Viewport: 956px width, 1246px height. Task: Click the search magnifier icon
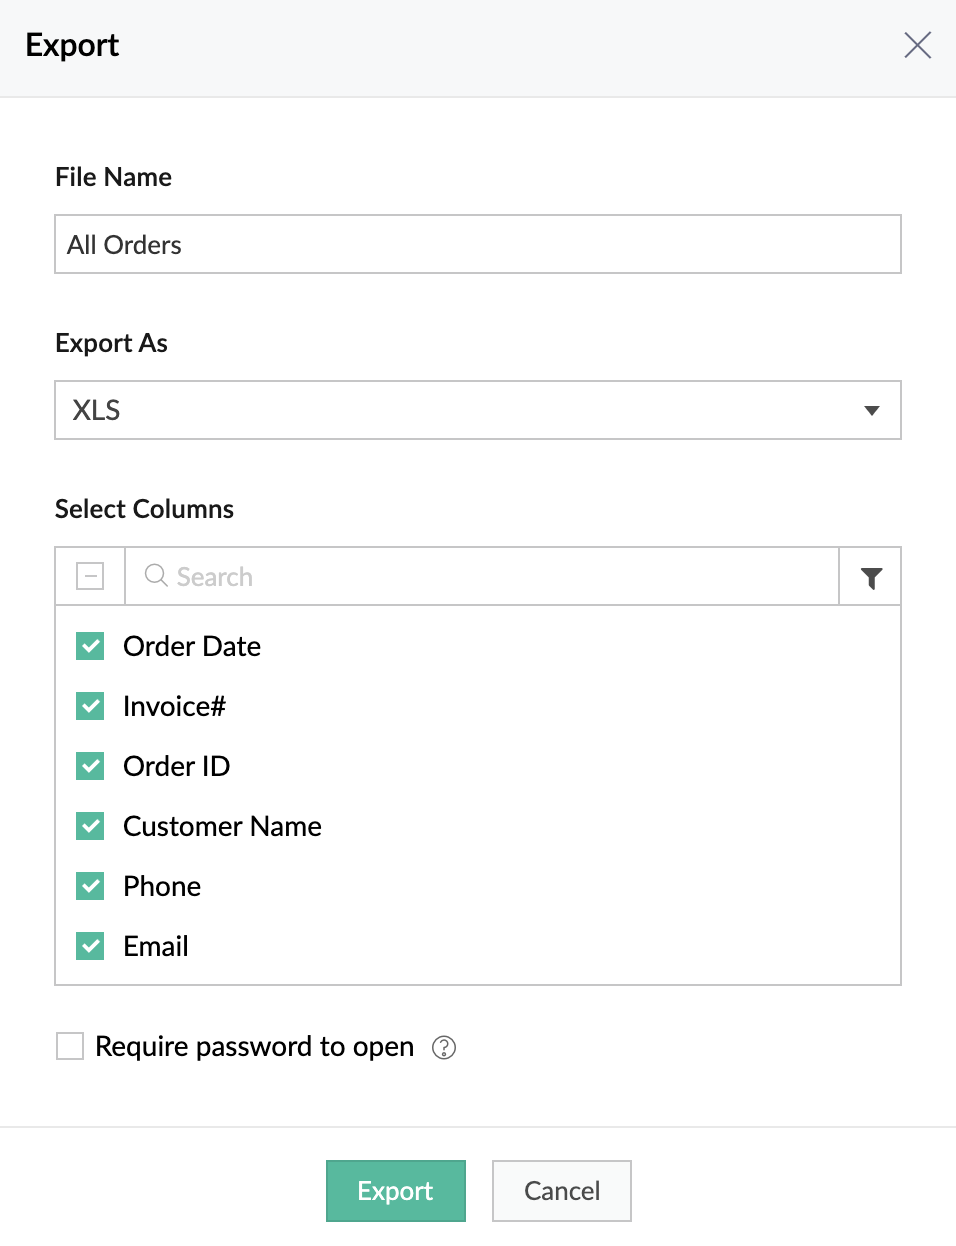[156, 576]
